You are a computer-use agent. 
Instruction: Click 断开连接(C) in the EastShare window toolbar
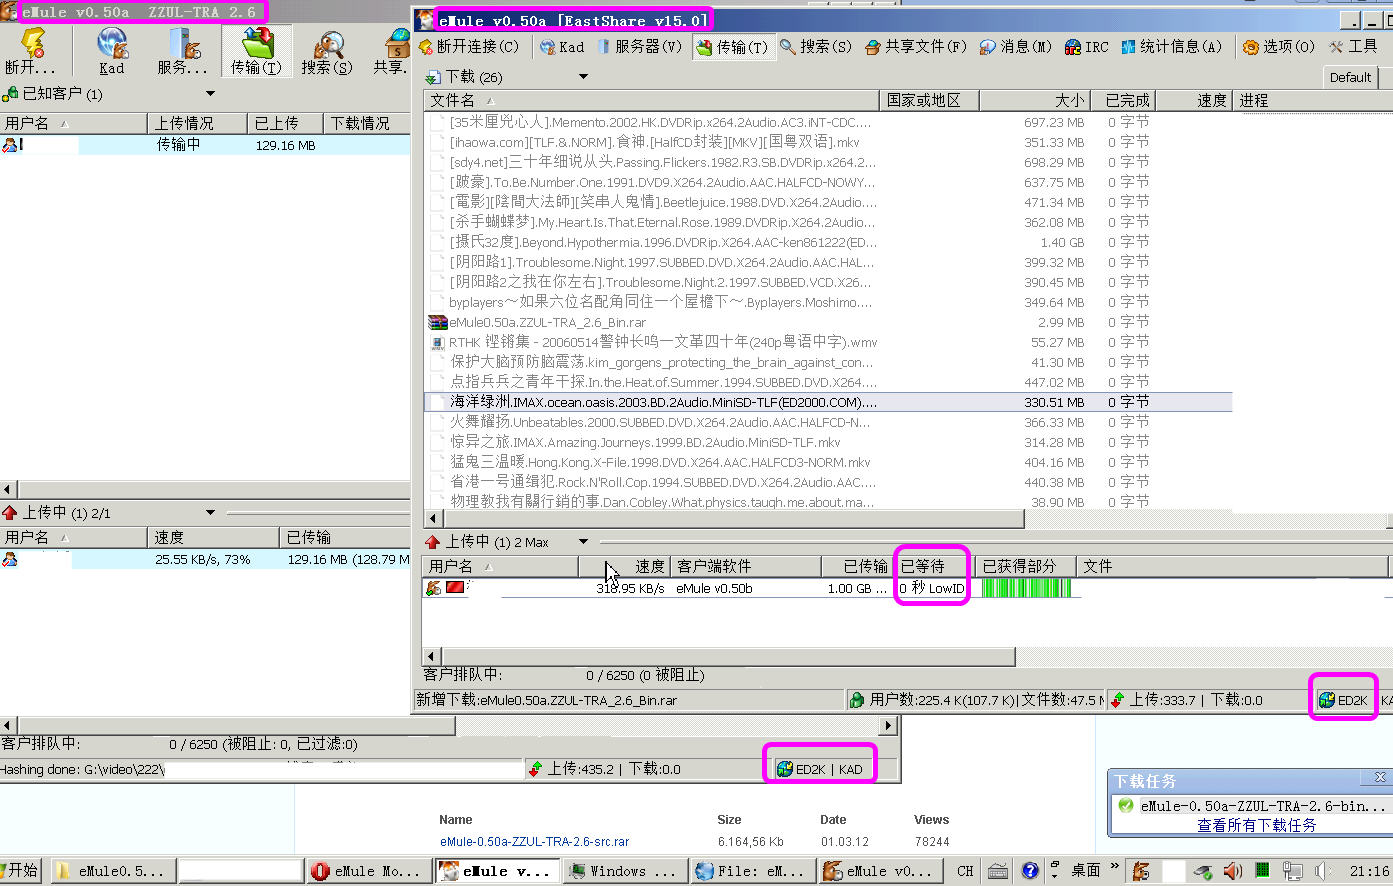point(468,47)
